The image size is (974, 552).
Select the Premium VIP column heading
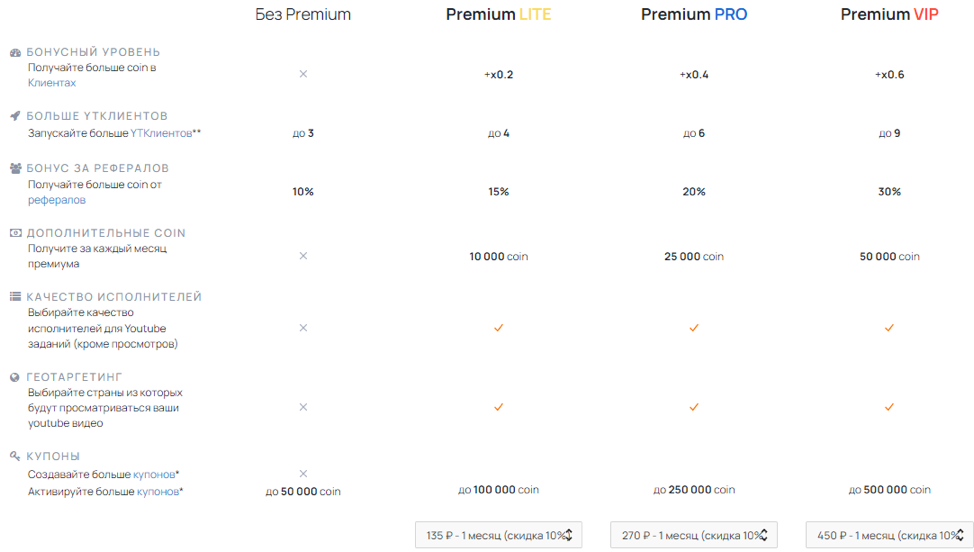coord(889,14)
